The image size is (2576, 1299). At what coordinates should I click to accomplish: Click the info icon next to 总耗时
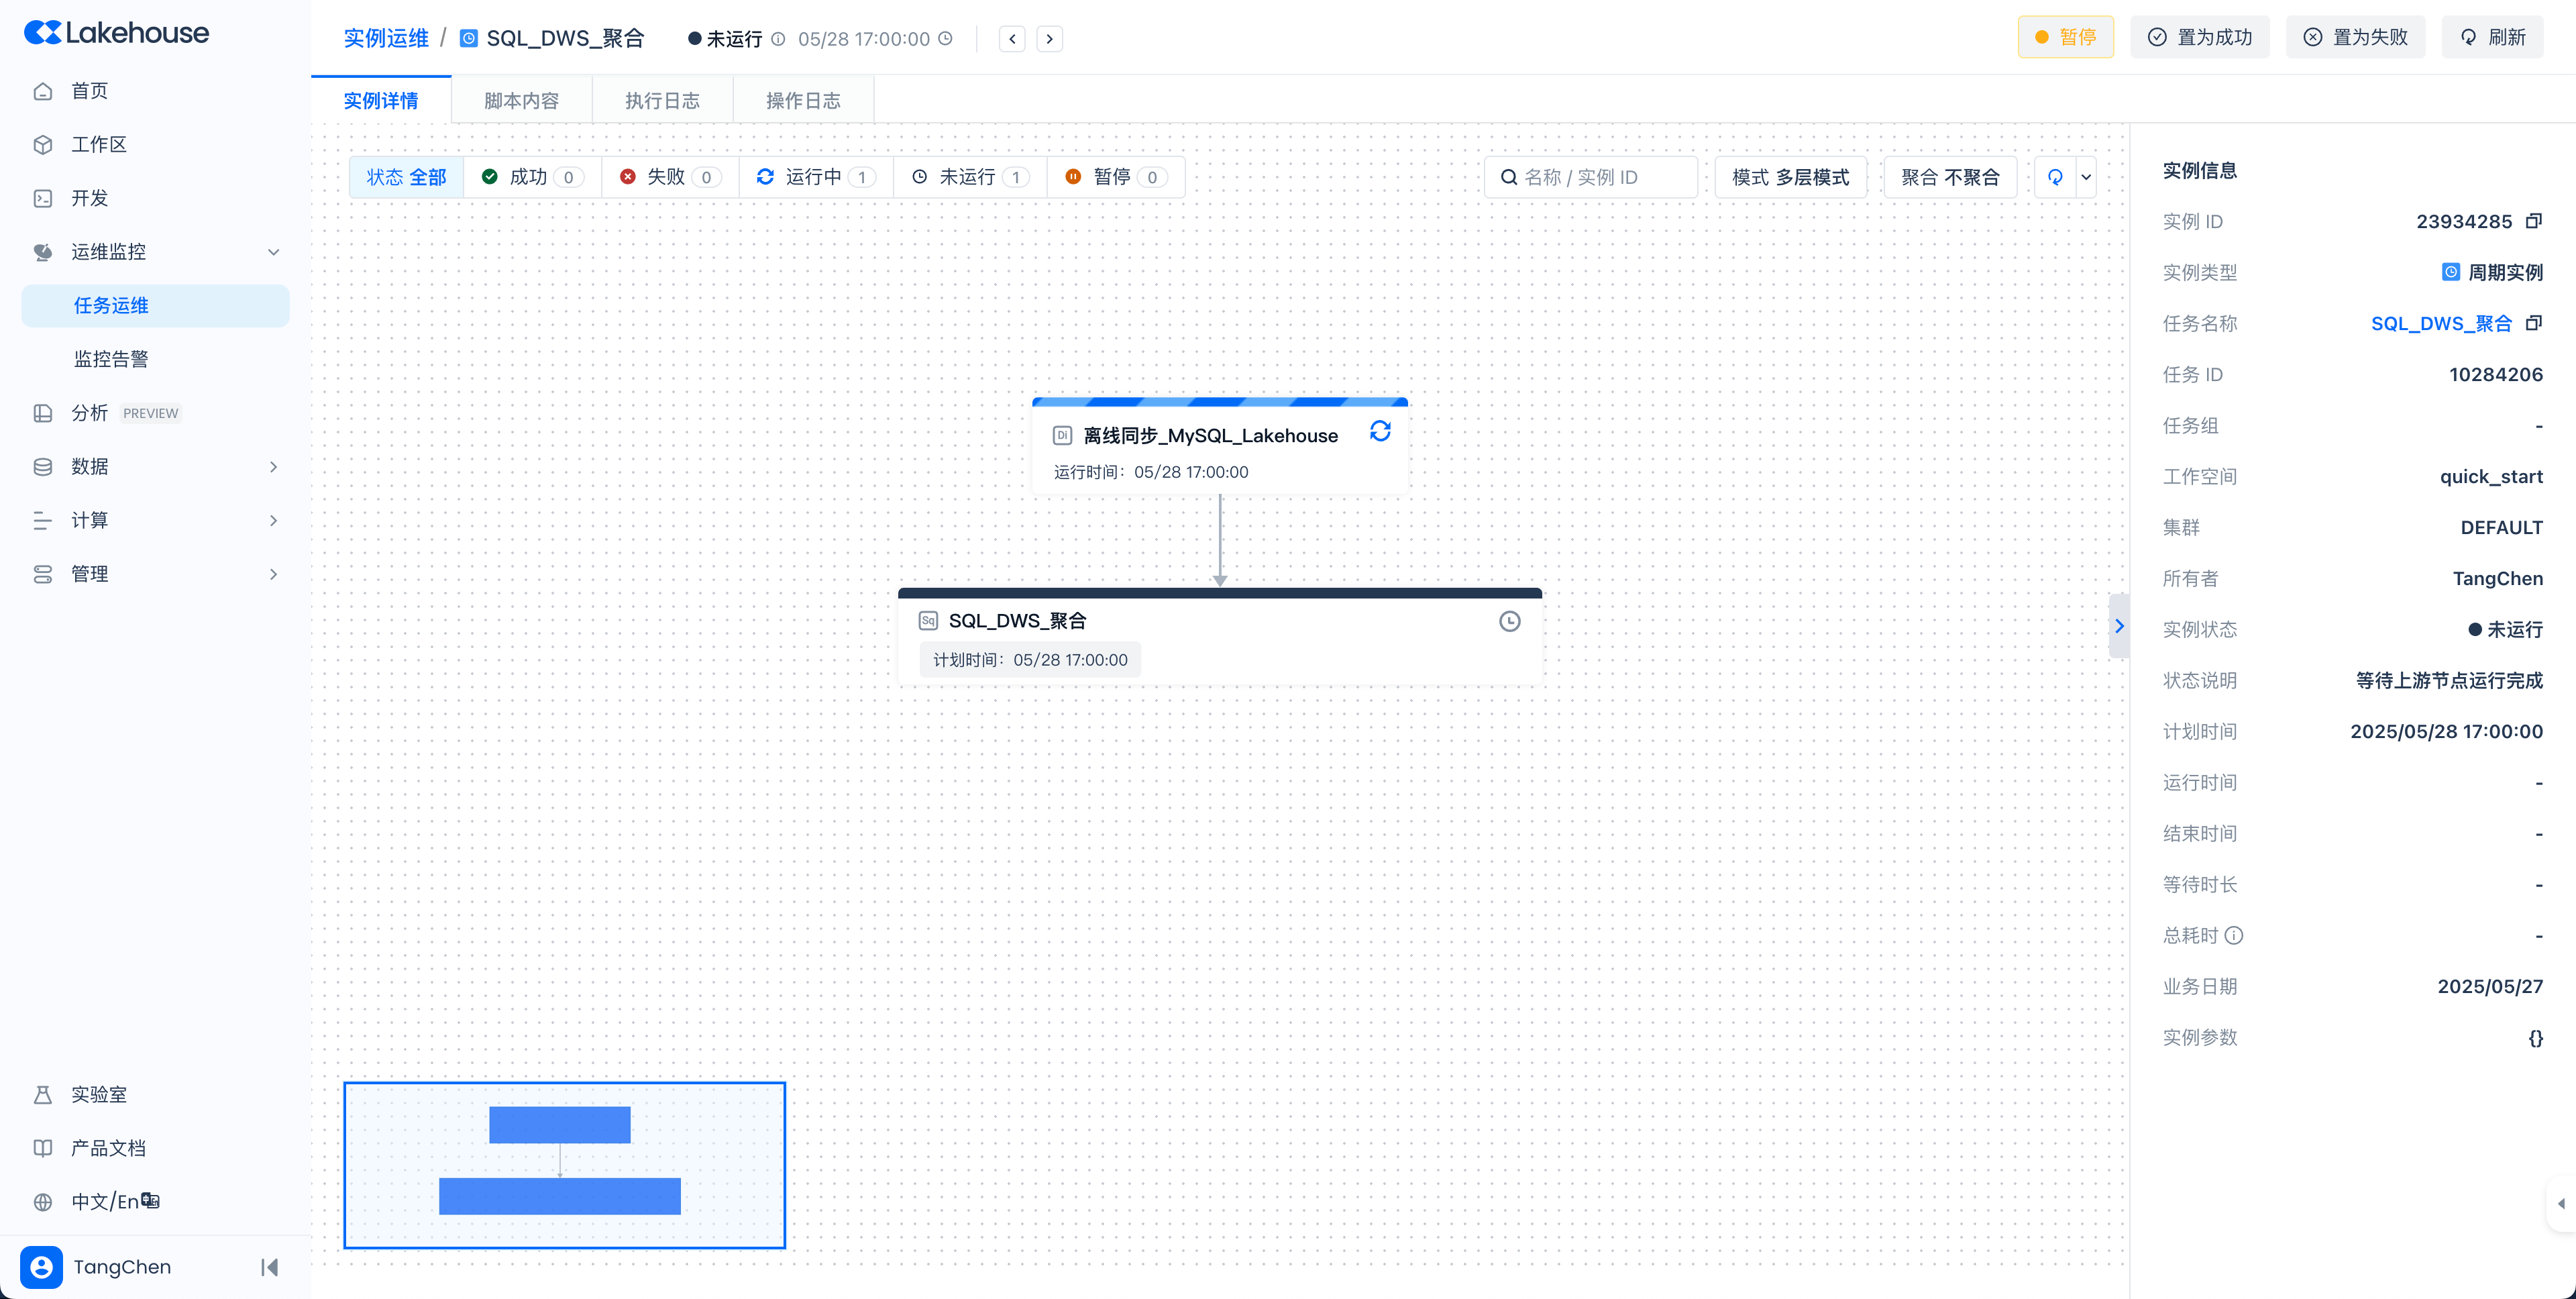[2234, 935]
